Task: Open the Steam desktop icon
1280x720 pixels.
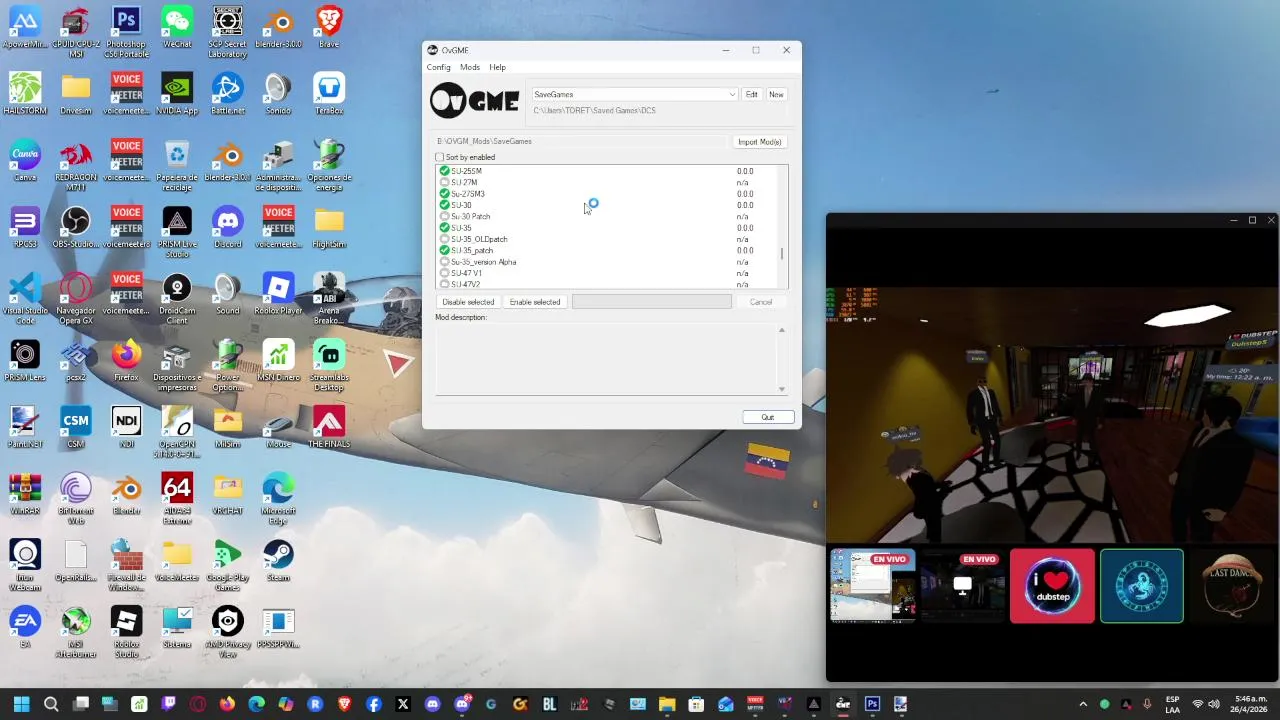Action: (x=279, y=561)
